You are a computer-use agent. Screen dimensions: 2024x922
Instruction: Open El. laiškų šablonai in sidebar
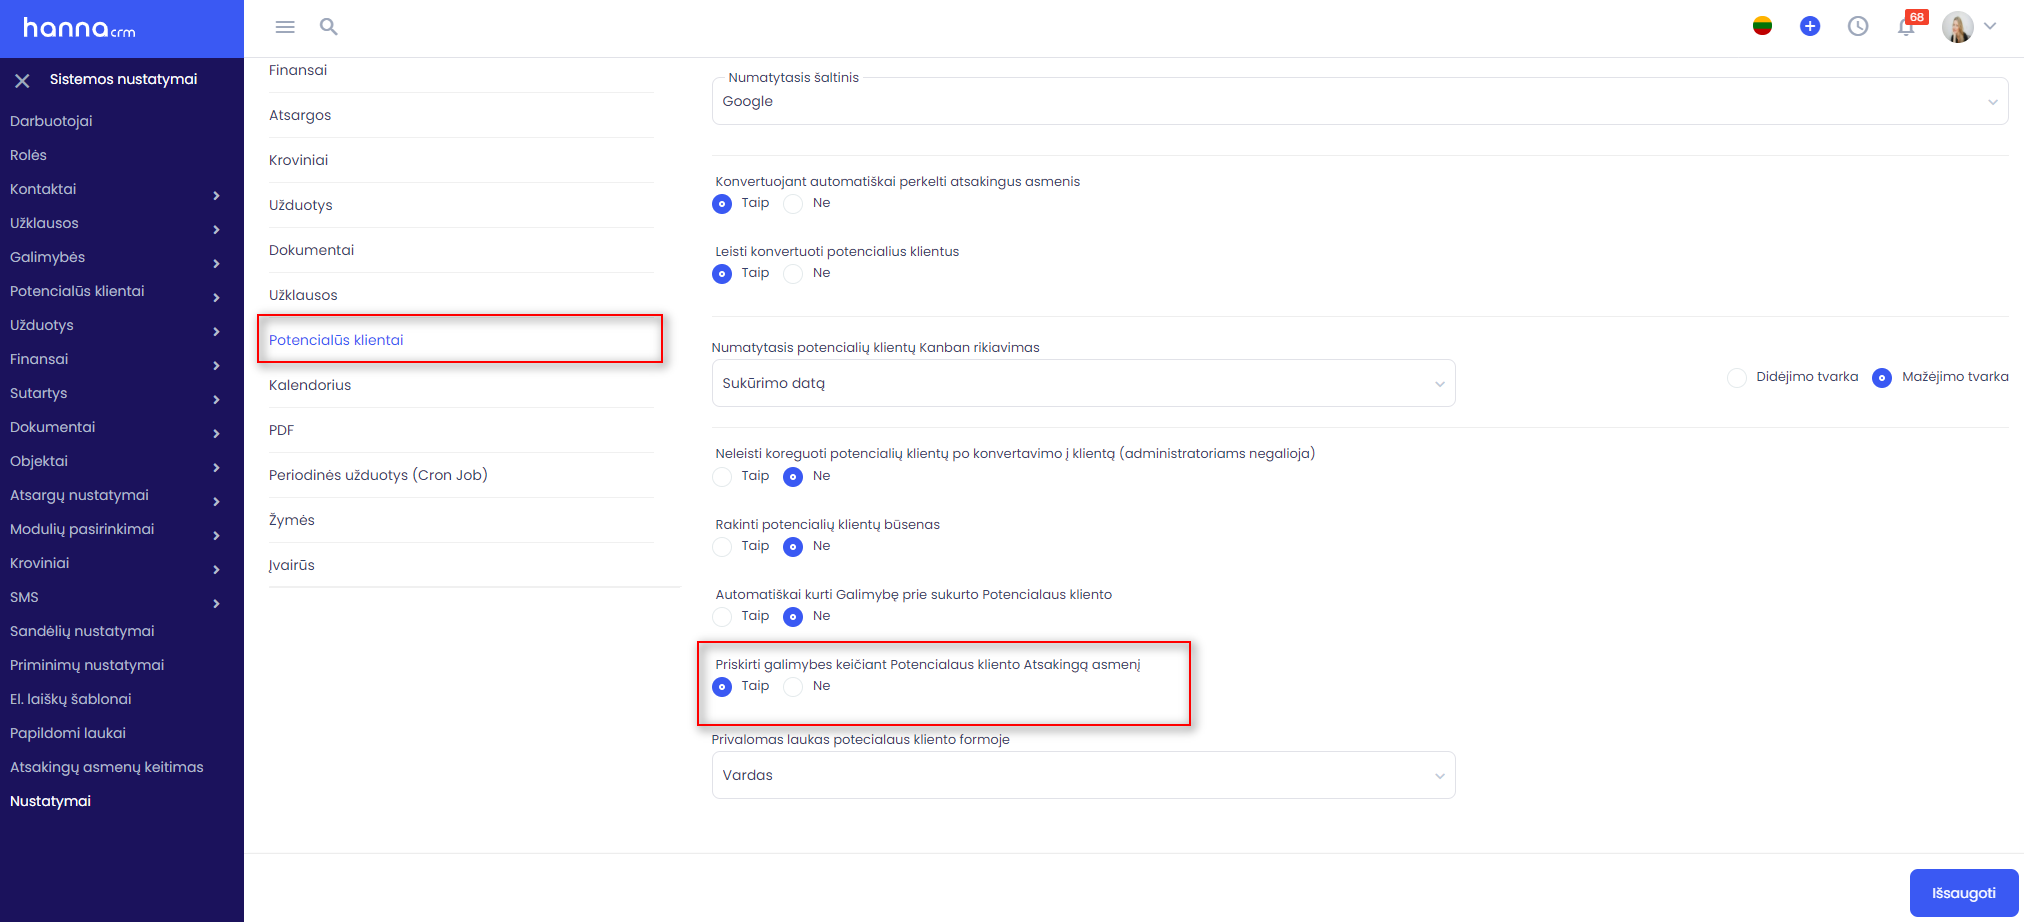point(70,699)
